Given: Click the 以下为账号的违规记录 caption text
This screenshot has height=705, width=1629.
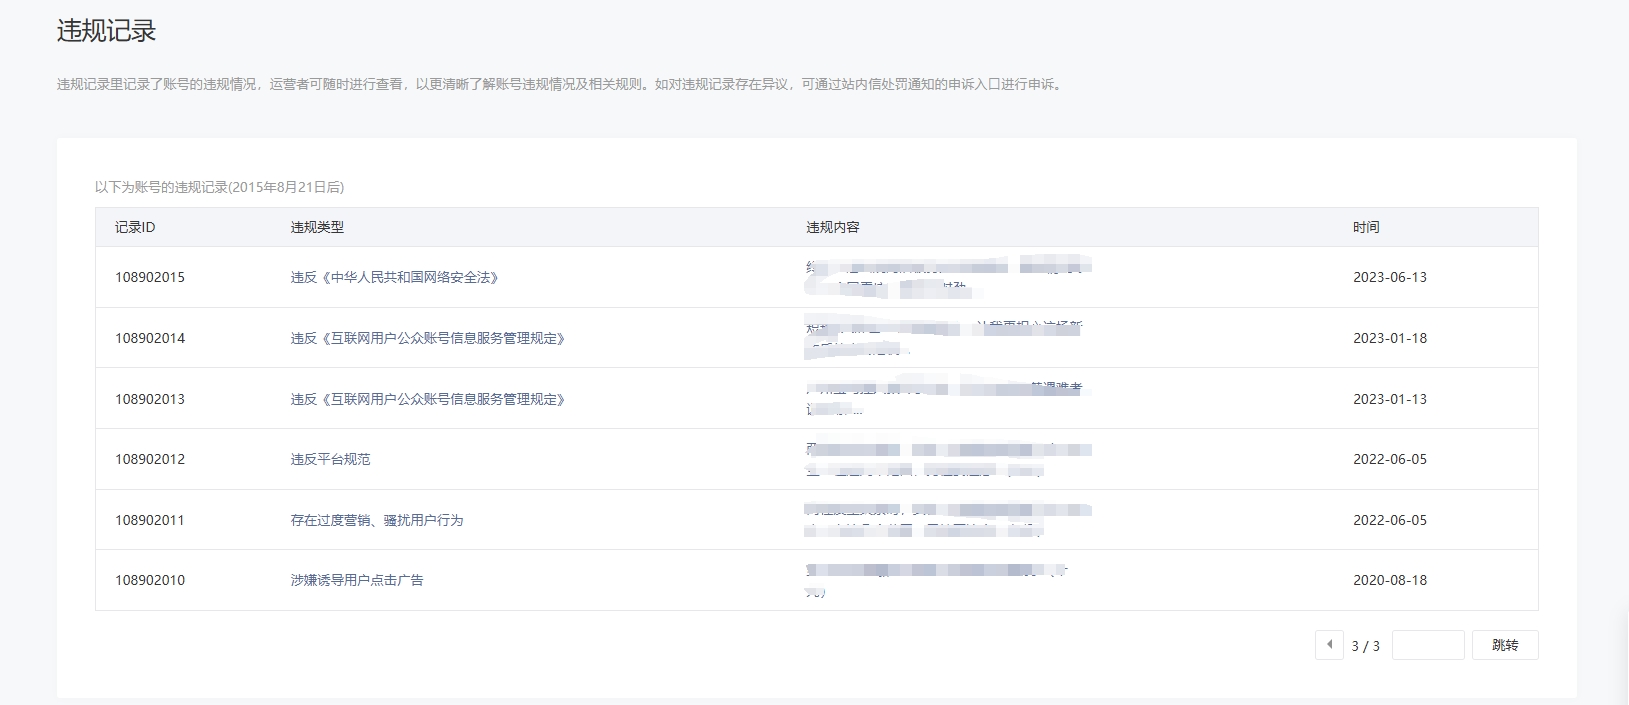Looking at the screenshot, I should [x=219, y=187].
